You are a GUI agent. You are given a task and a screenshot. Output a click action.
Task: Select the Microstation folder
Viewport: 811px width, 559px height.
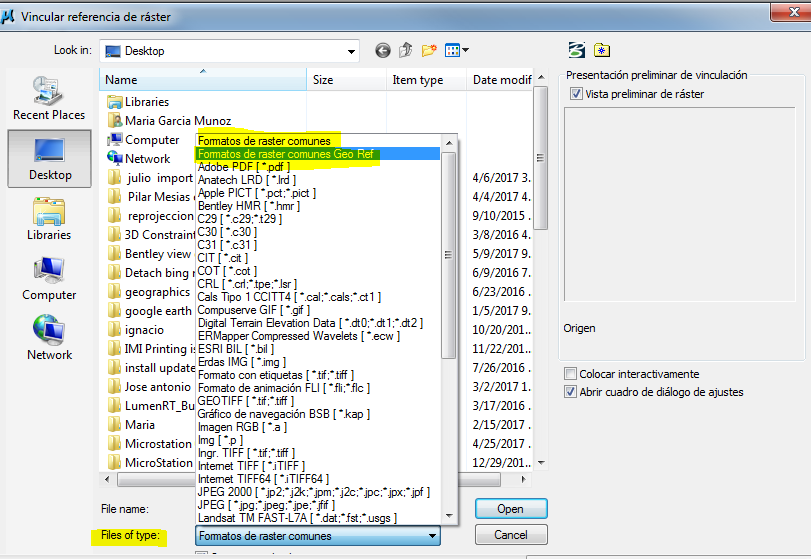[x=149, y=444]
